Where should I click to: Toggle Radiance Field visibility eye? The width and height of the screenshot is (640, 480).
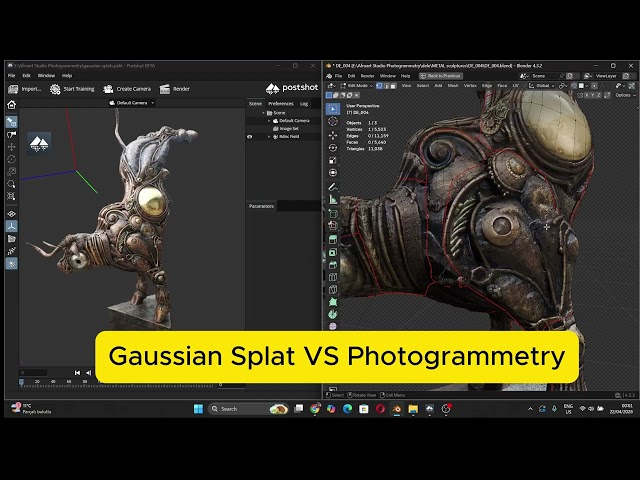(x=250, y=137)
